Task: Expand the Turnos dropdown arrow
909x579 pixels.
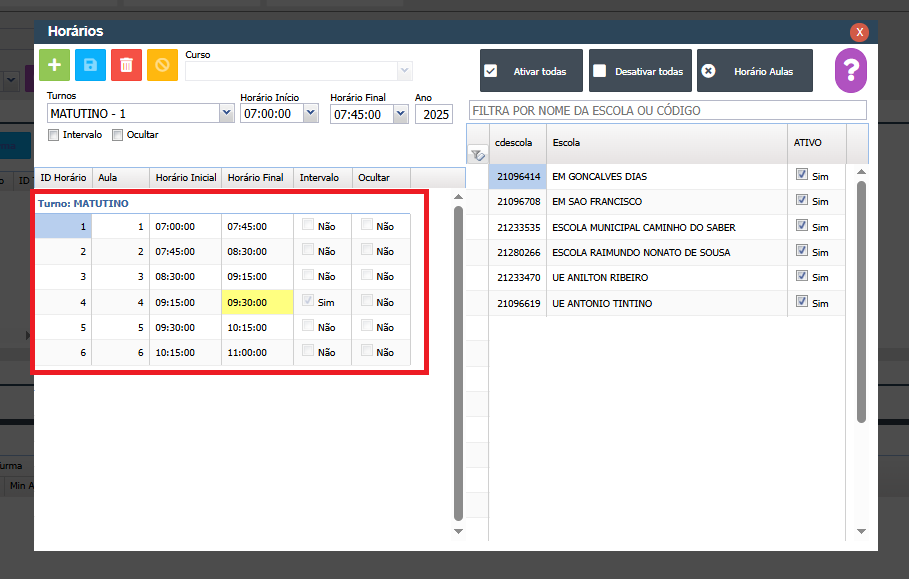Action: pyautogui.click(x=227, y=113)
